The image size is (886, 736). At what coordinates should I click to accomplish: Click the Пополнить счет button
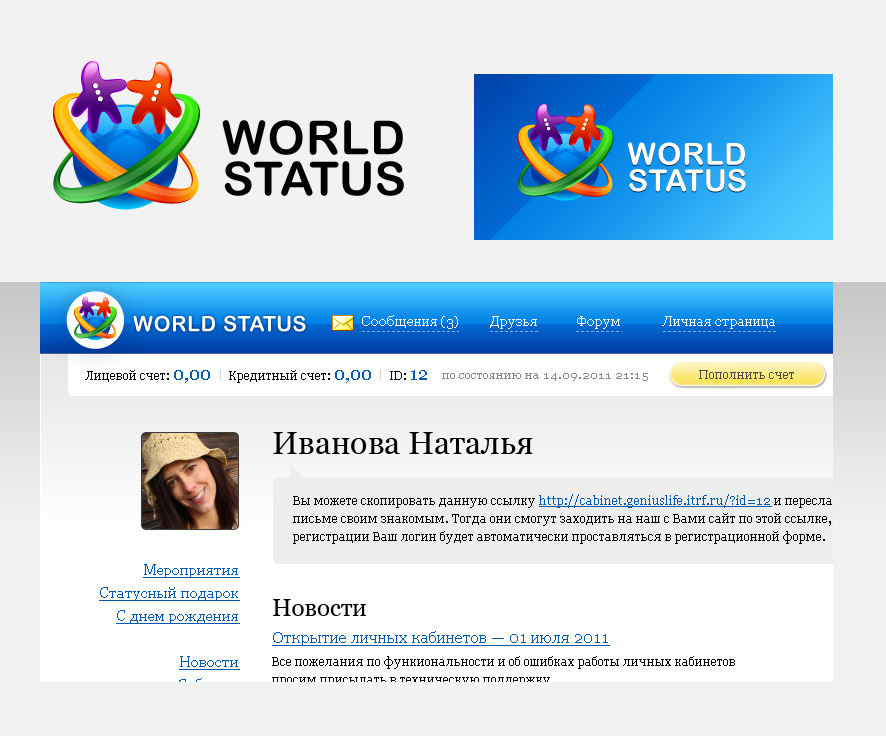(747, 375)
